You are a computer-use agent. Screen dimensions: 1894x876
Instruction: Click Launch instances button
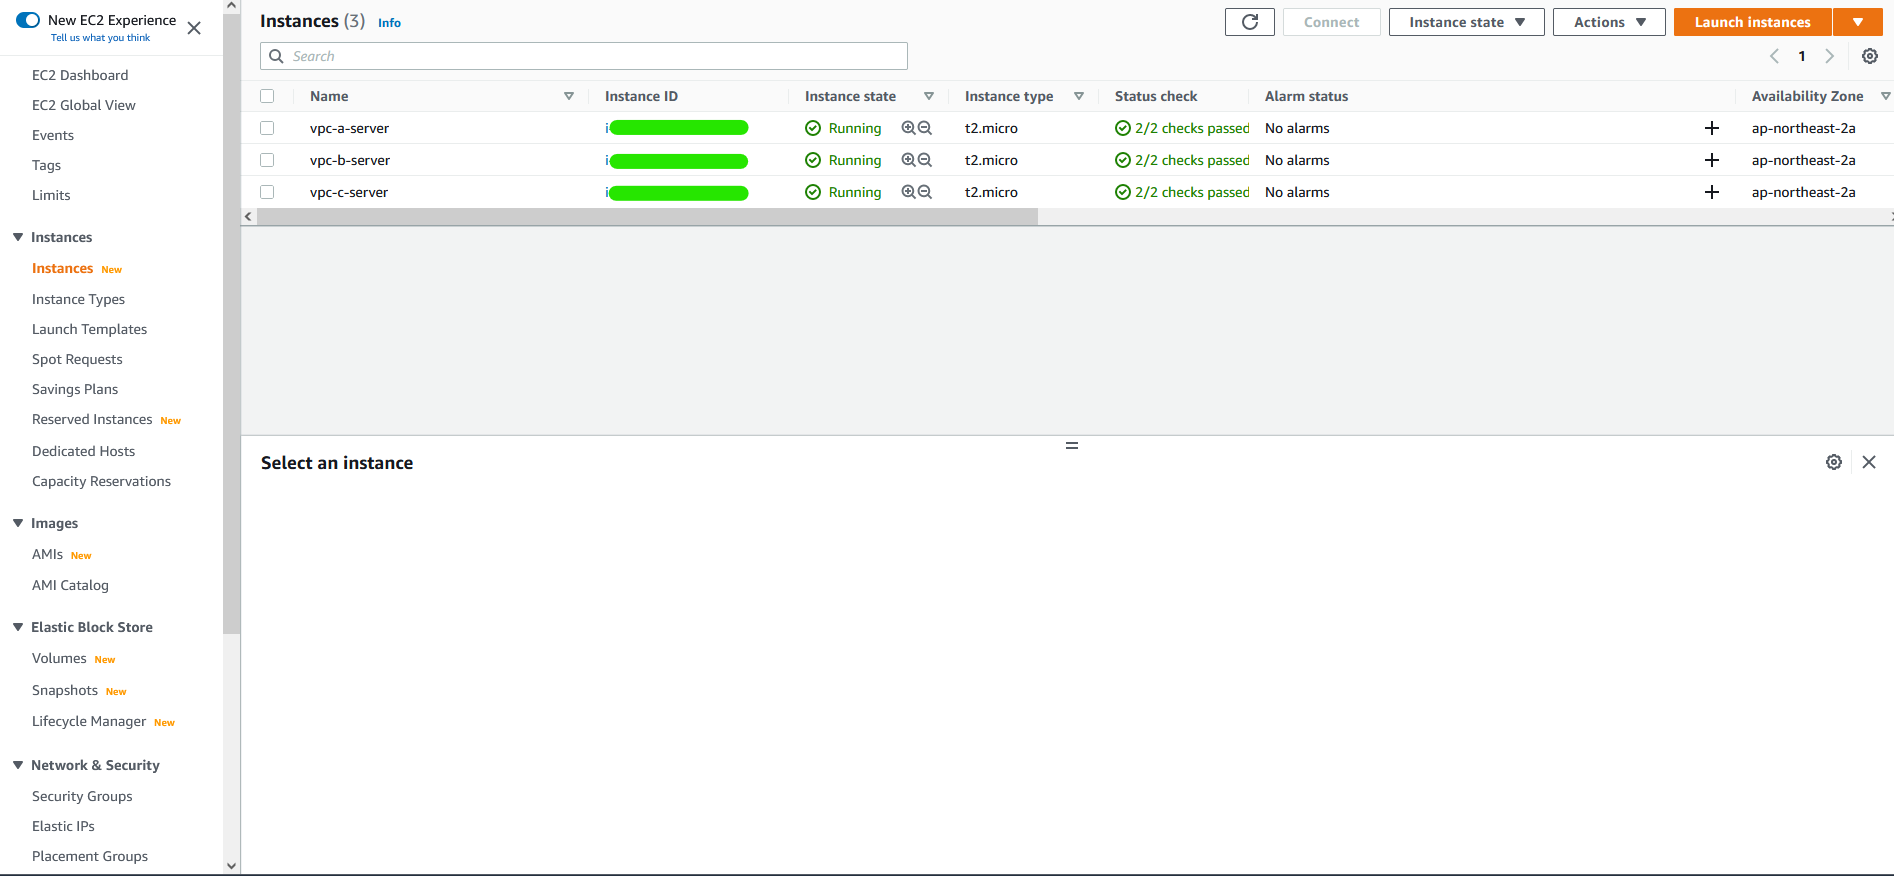[1753, 22]
